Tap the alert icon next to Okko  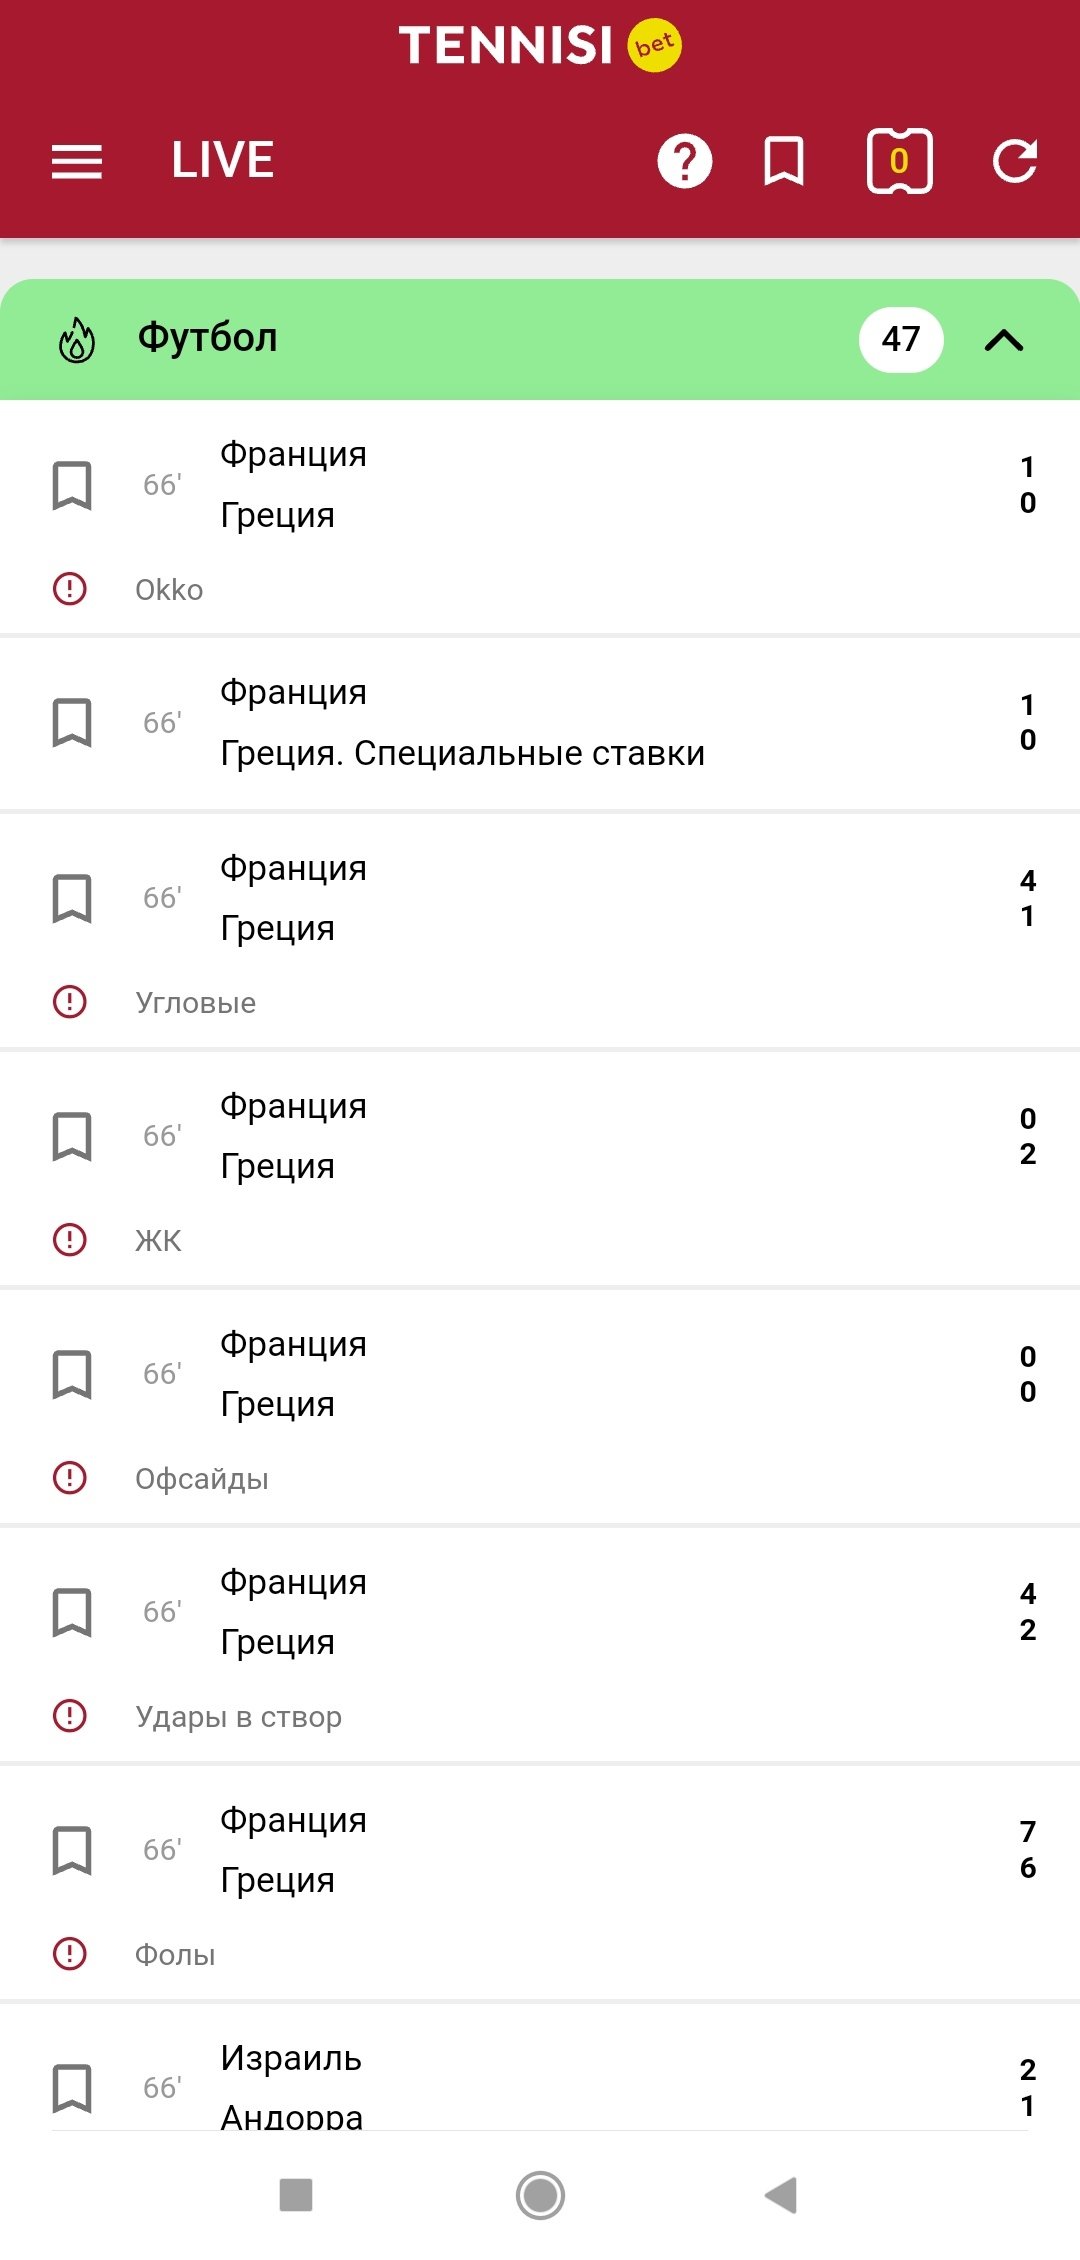pos(70,589)
